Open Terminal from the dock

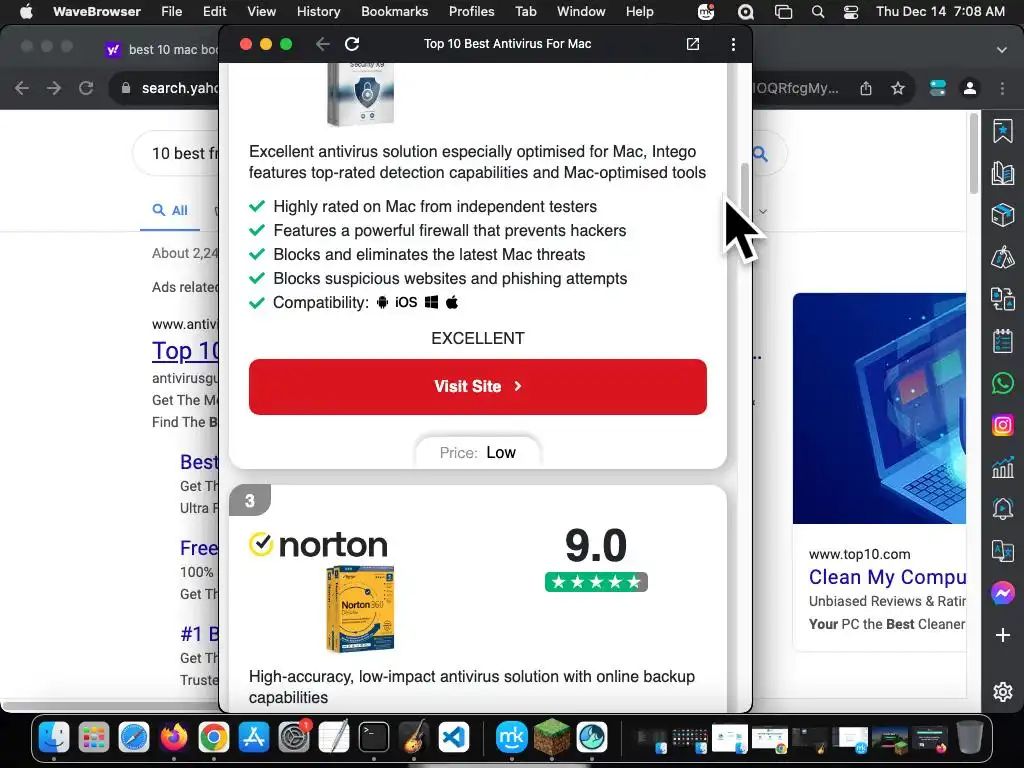[x=374, y=738]
